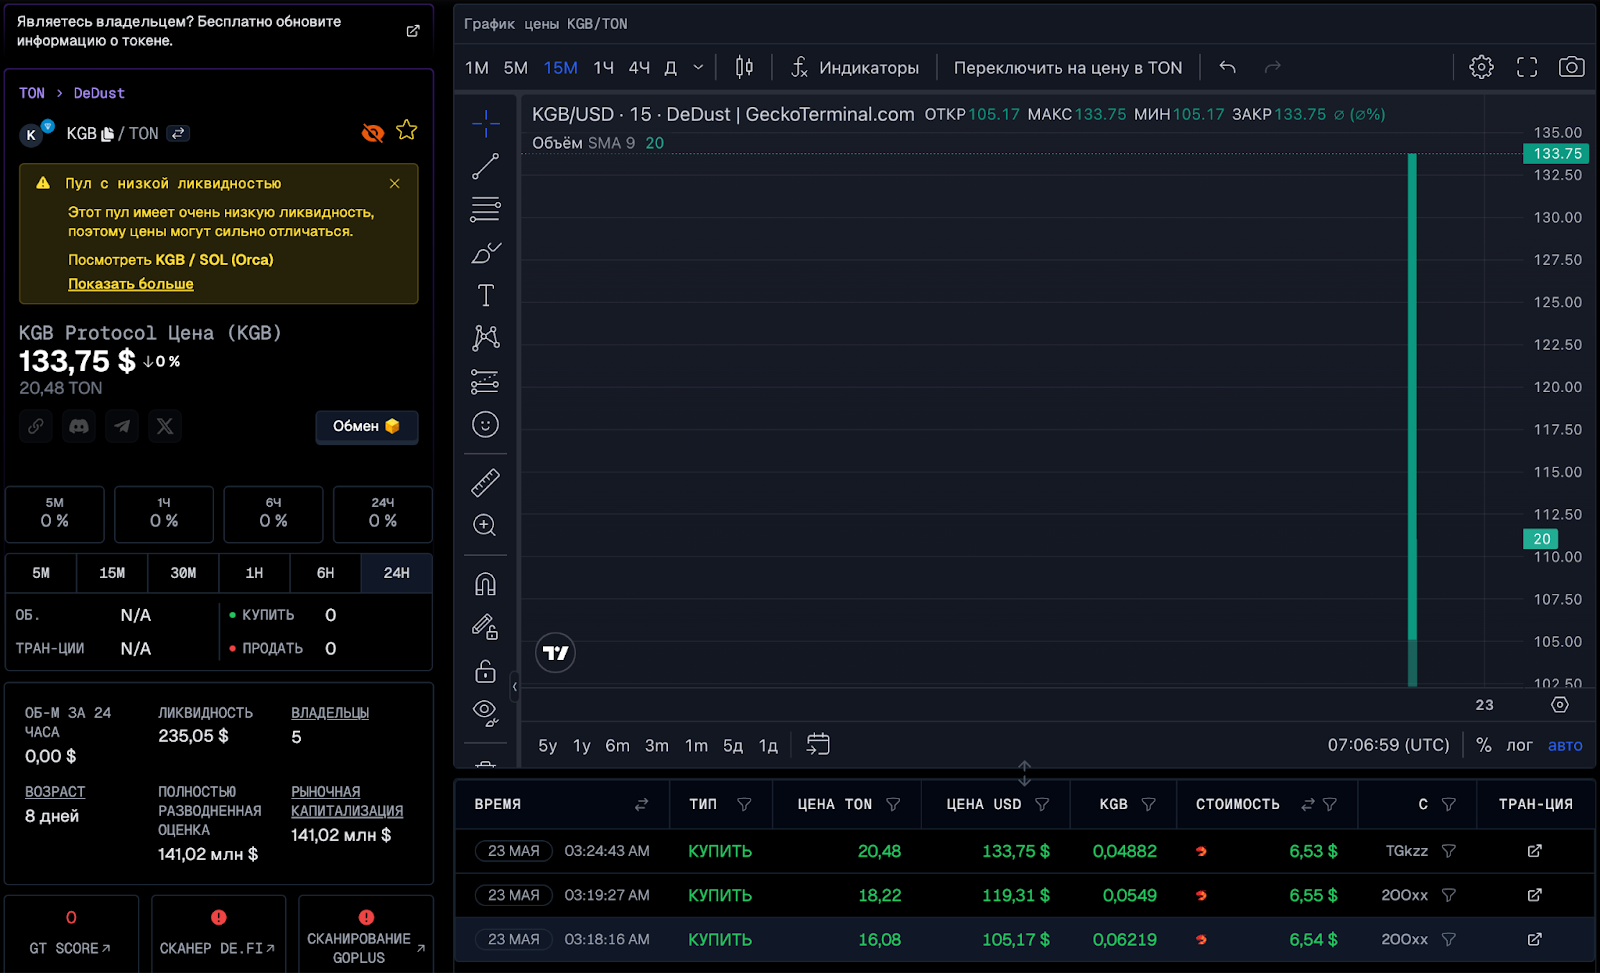The image size is (1600, 973).
Task: Click Показать больше link
Action: [131, 284]
